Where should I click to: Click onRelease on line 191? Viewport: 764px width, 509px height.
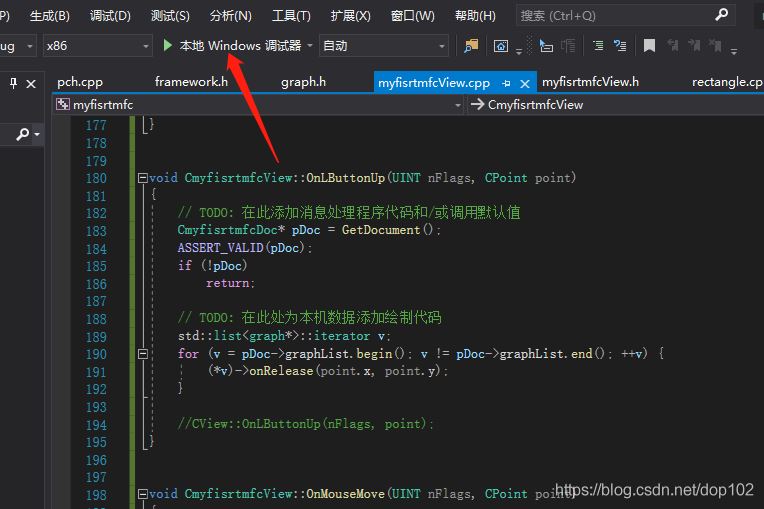(281, 371)
